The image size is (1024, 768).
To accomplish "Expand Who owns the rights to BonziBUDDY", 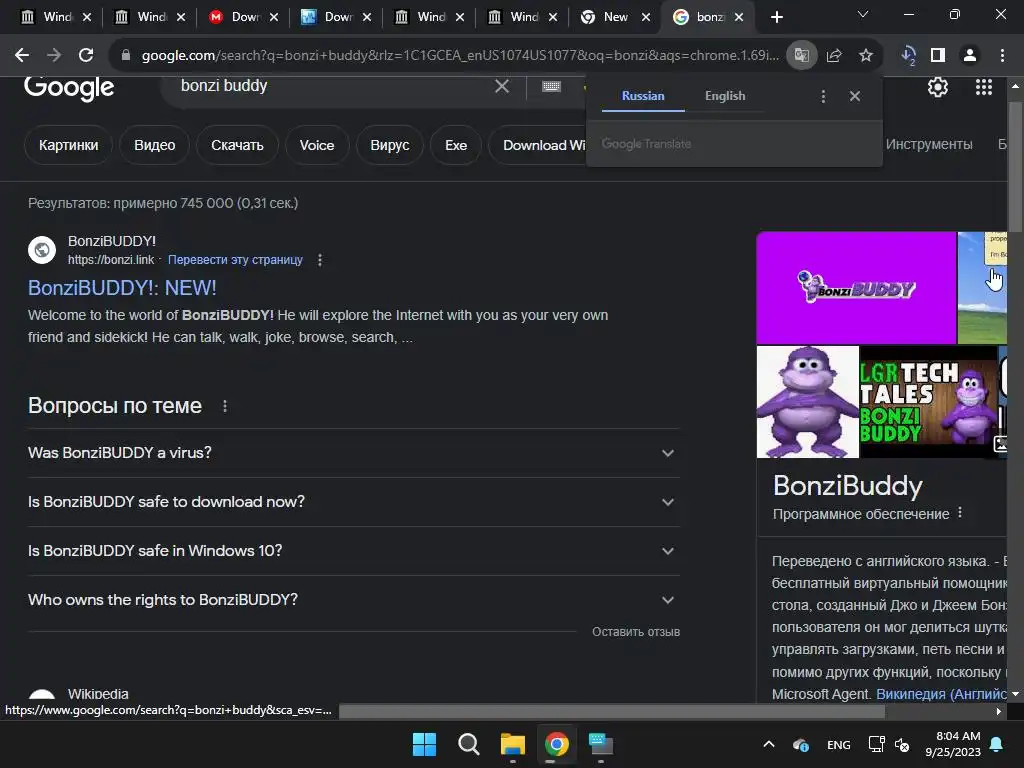I will 354,600.
